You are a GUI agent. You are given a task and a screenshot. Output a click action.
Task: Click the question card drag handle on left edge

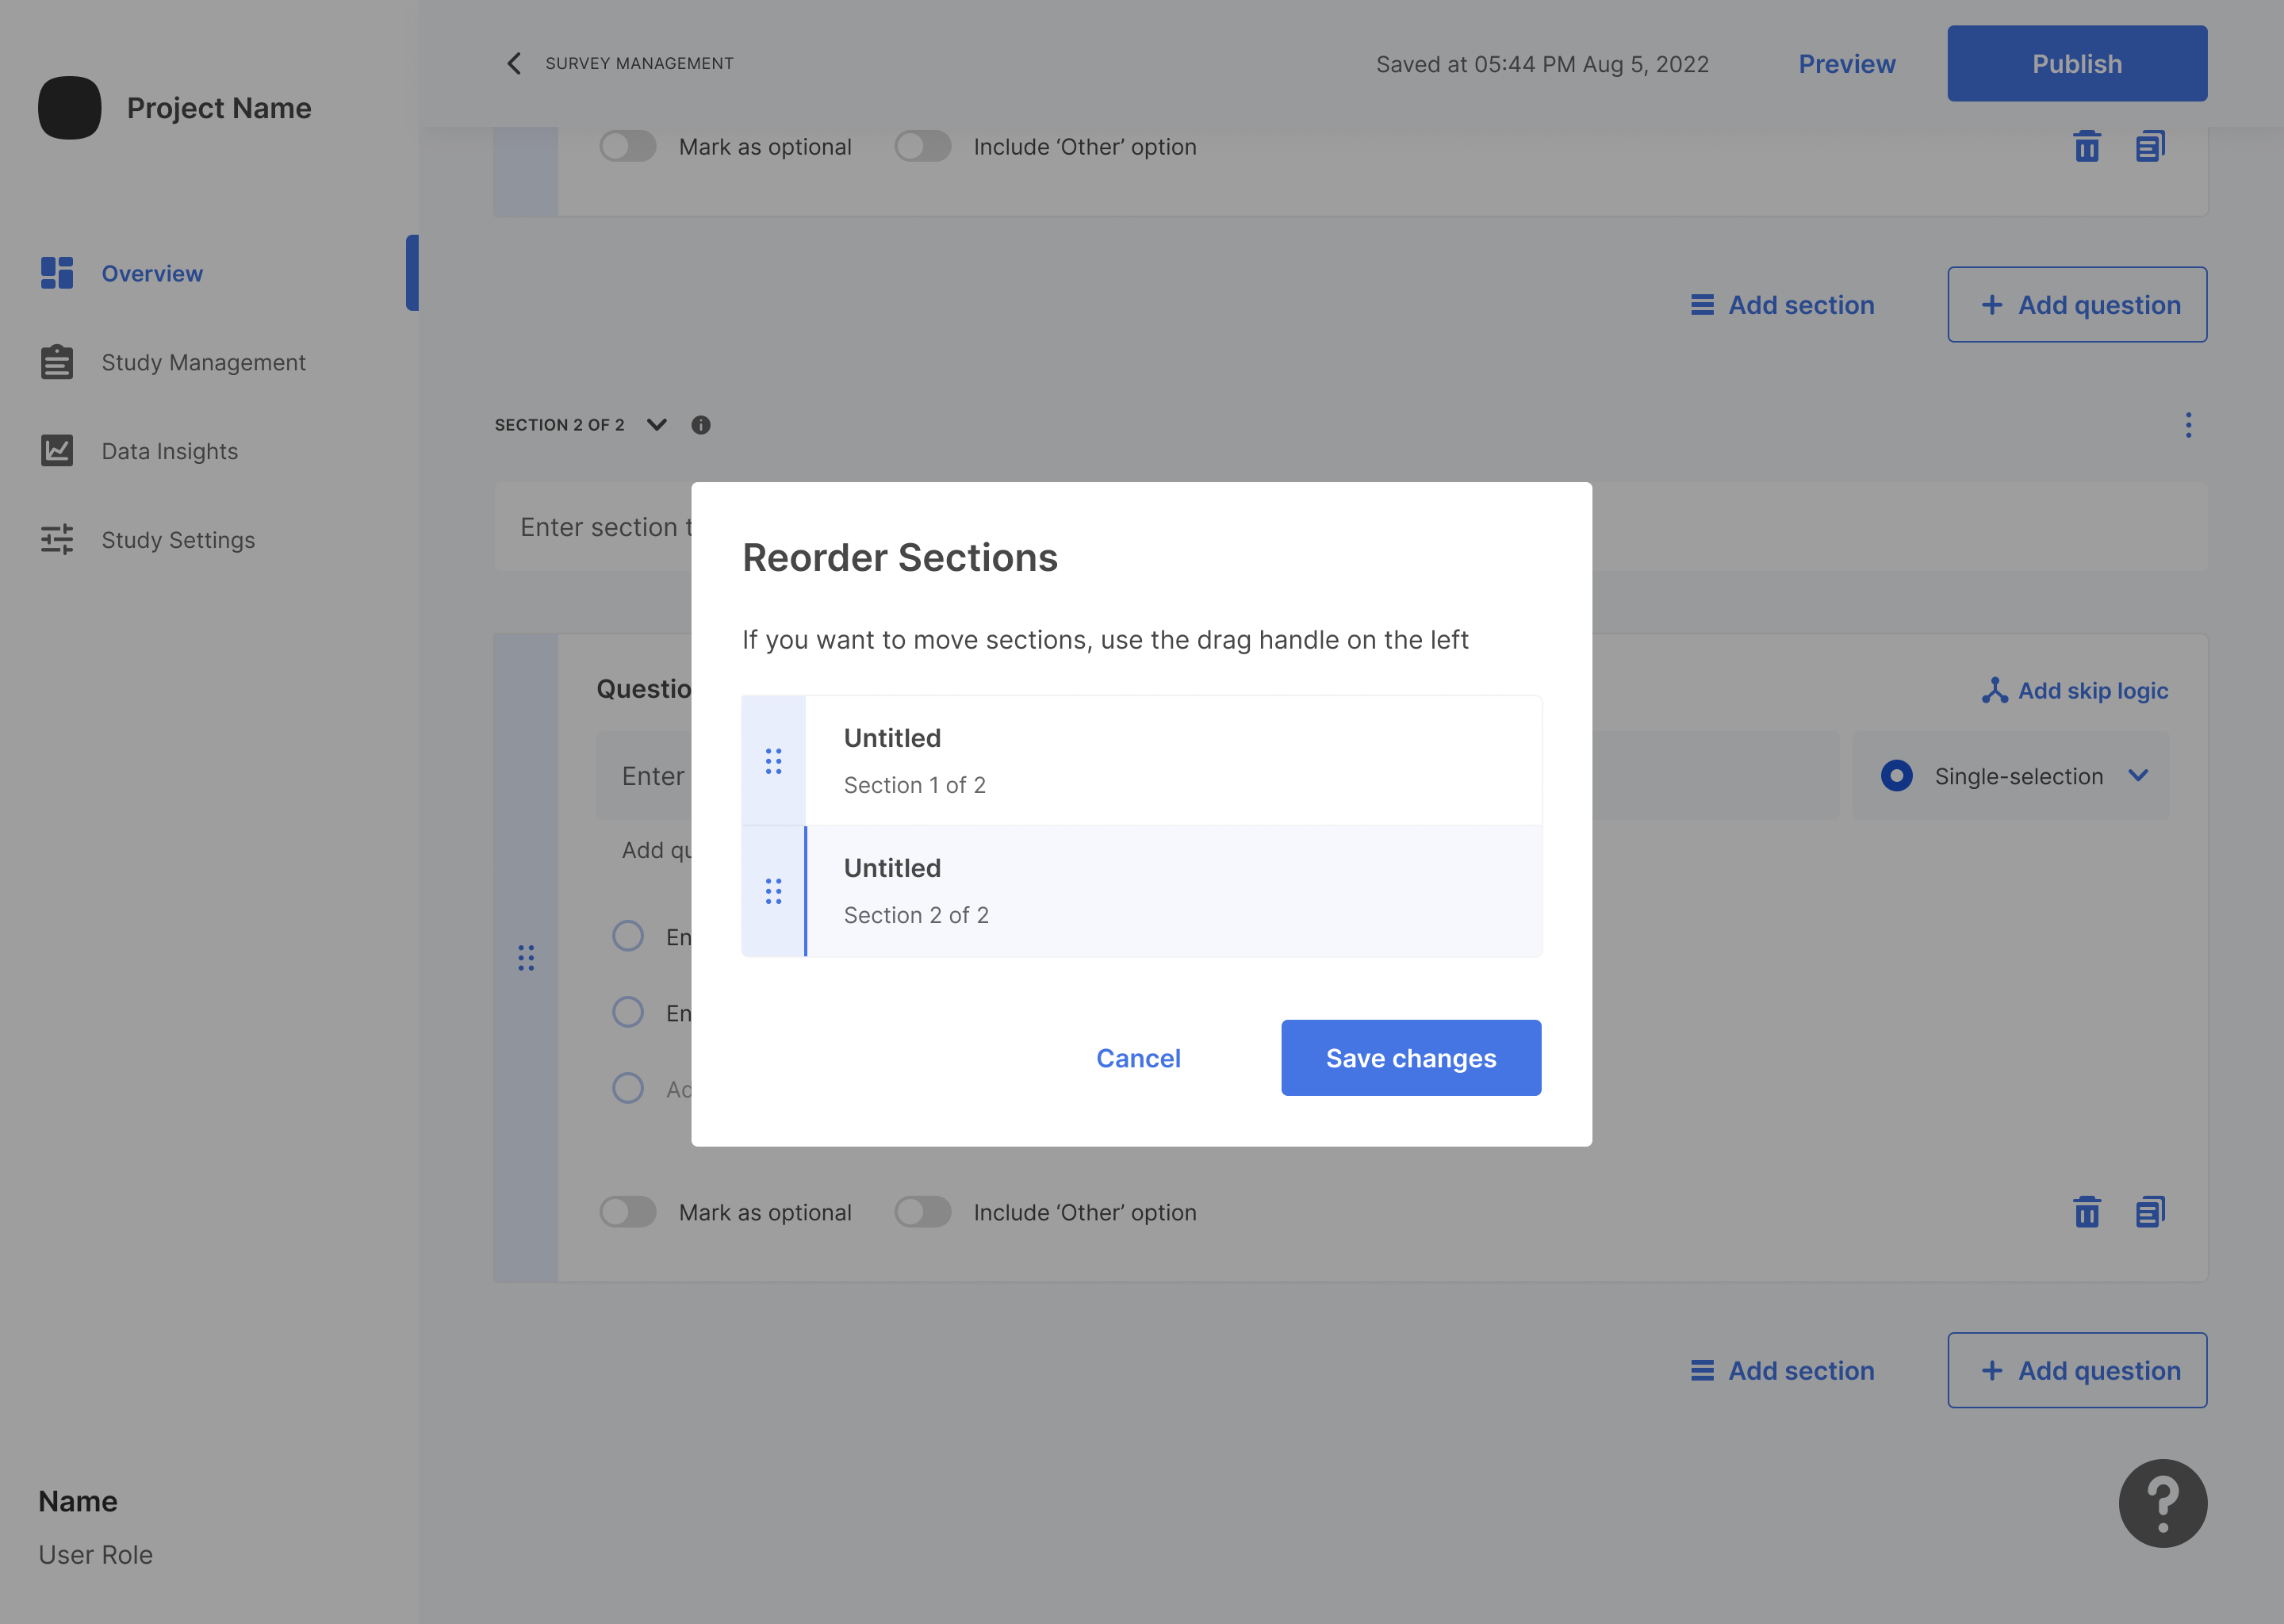526,958
